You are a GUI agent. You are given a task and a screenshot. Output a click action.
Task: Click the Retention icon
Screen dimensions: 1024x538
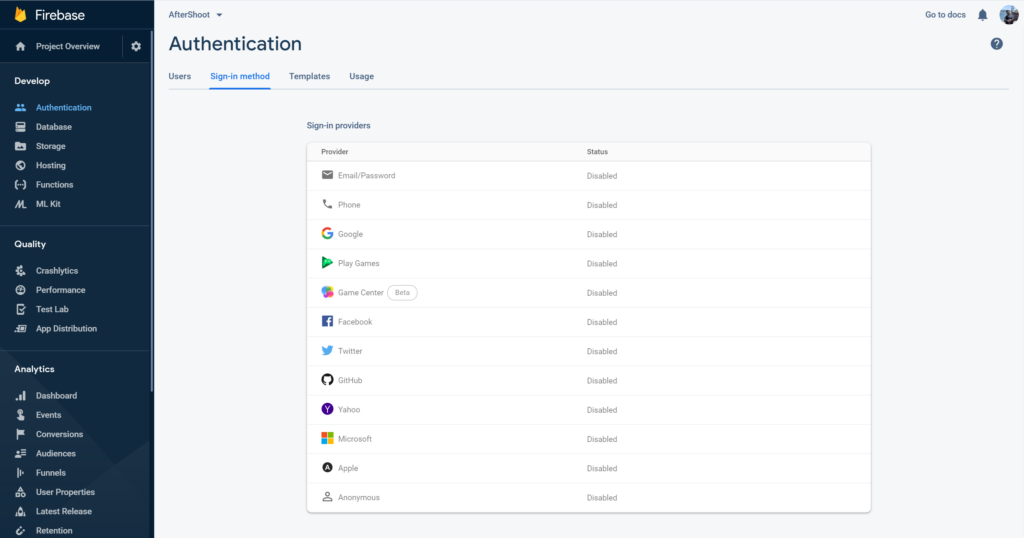(x=20, y=530)
